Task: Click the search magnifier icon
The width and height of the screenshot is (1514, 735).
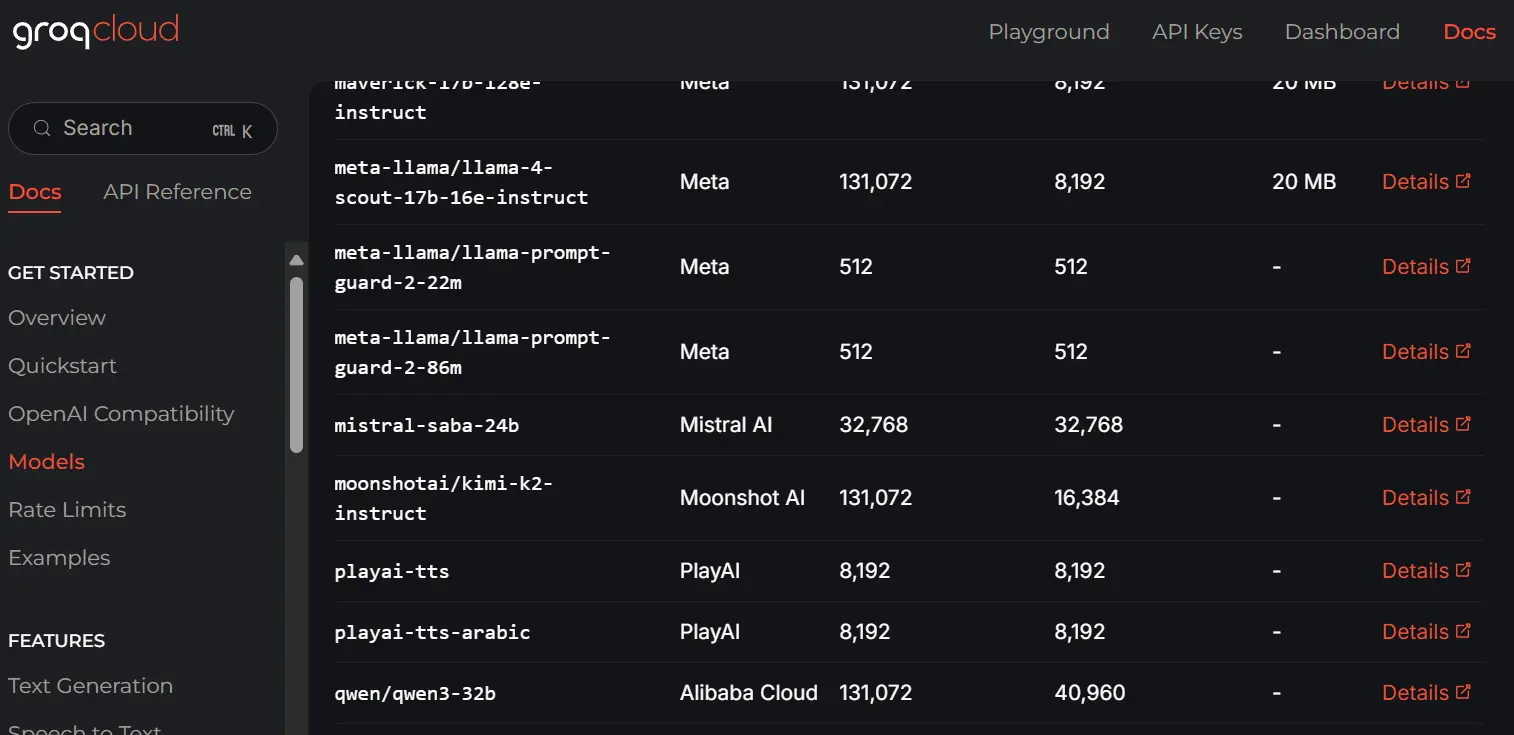Action: pyautogui.click(x=41, y=128)
